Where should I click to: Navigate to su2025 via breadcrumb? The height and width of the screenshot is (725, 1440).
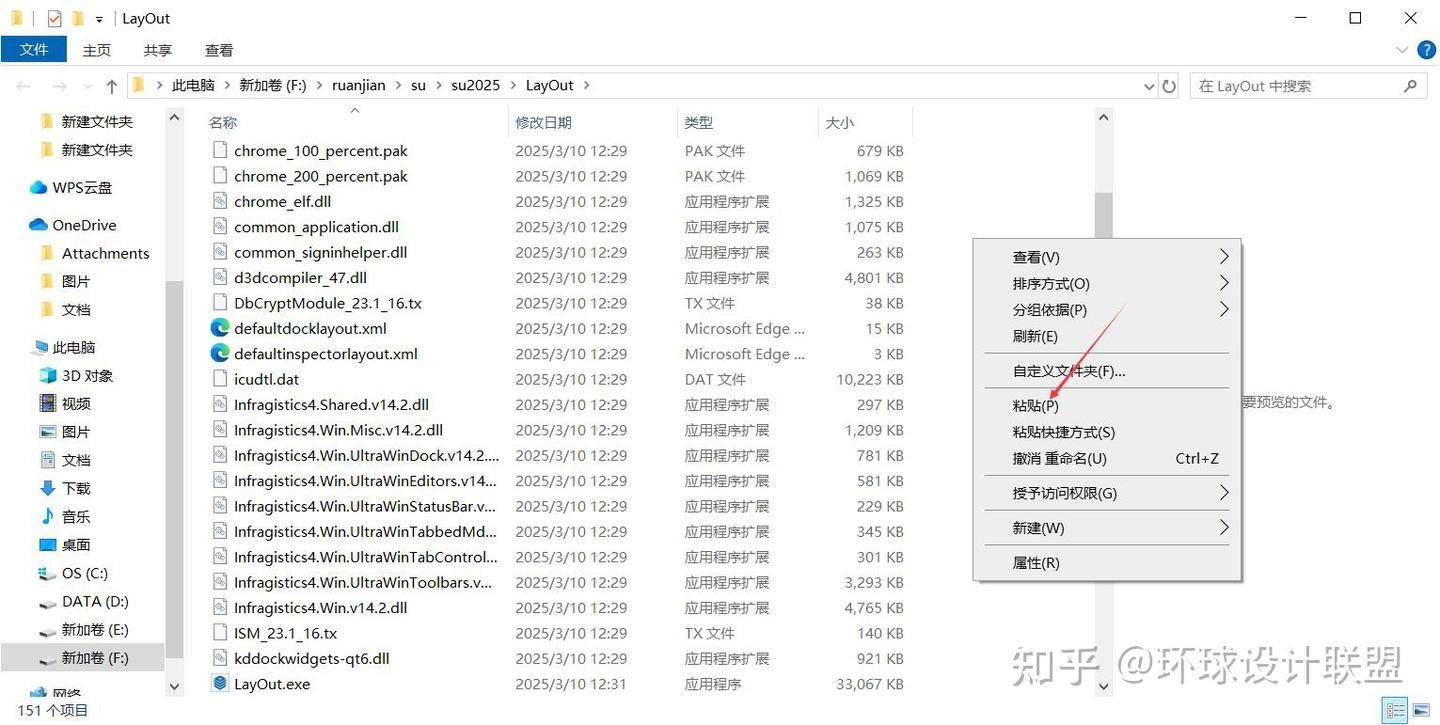tap(475, 85)
